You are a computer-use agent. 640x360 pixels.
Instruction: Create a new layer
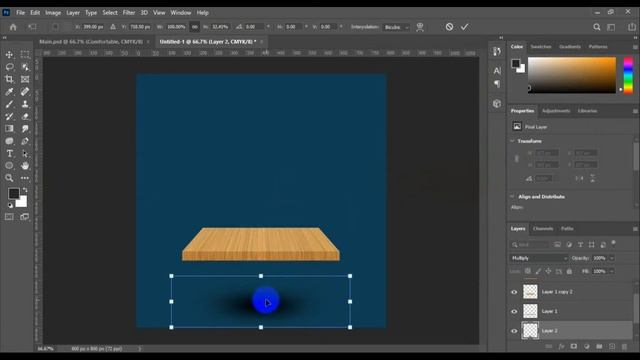point(611,347)
